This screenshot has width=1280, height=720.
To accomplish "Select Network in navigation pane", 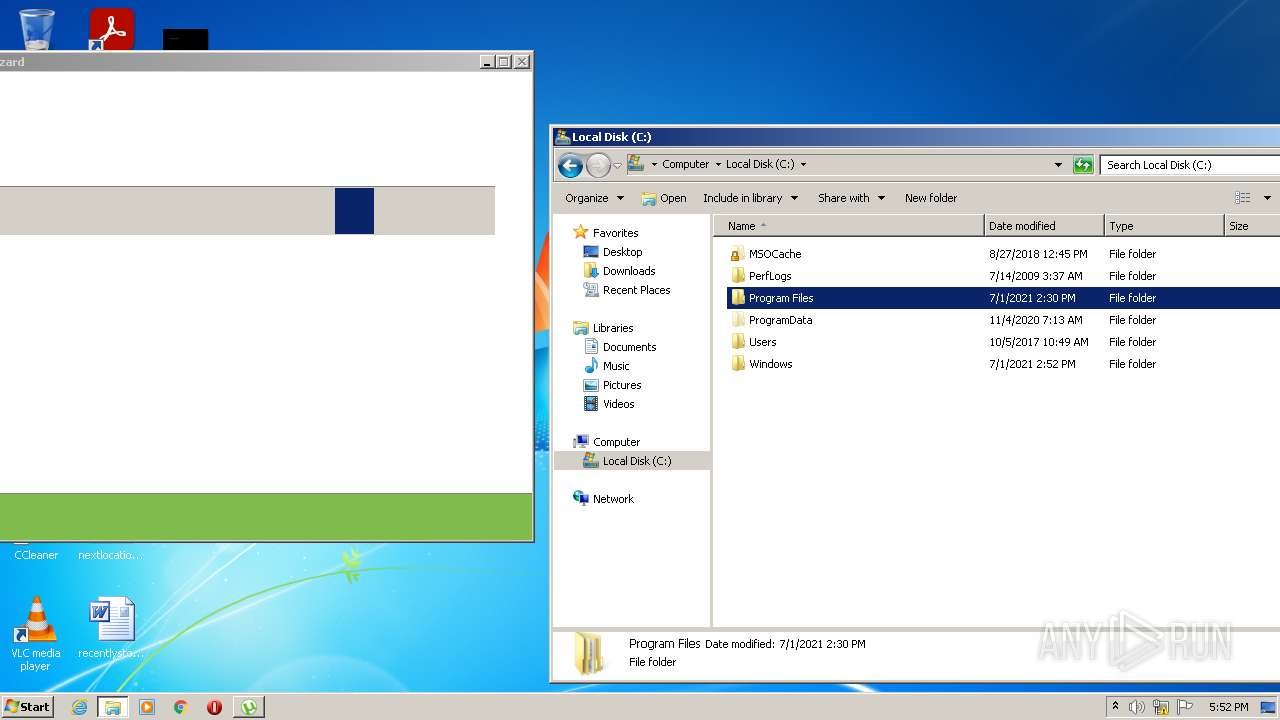I will (613, 499).
